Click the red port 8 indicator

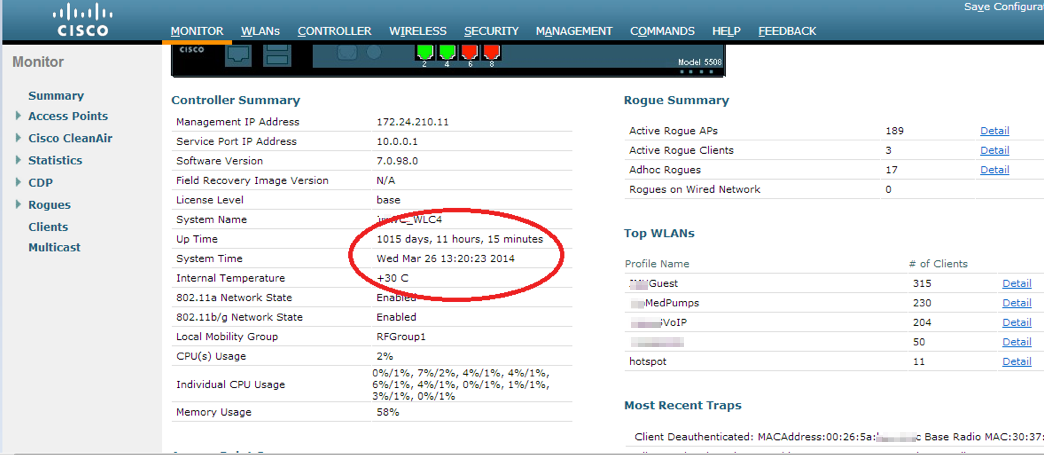(492, 52)
